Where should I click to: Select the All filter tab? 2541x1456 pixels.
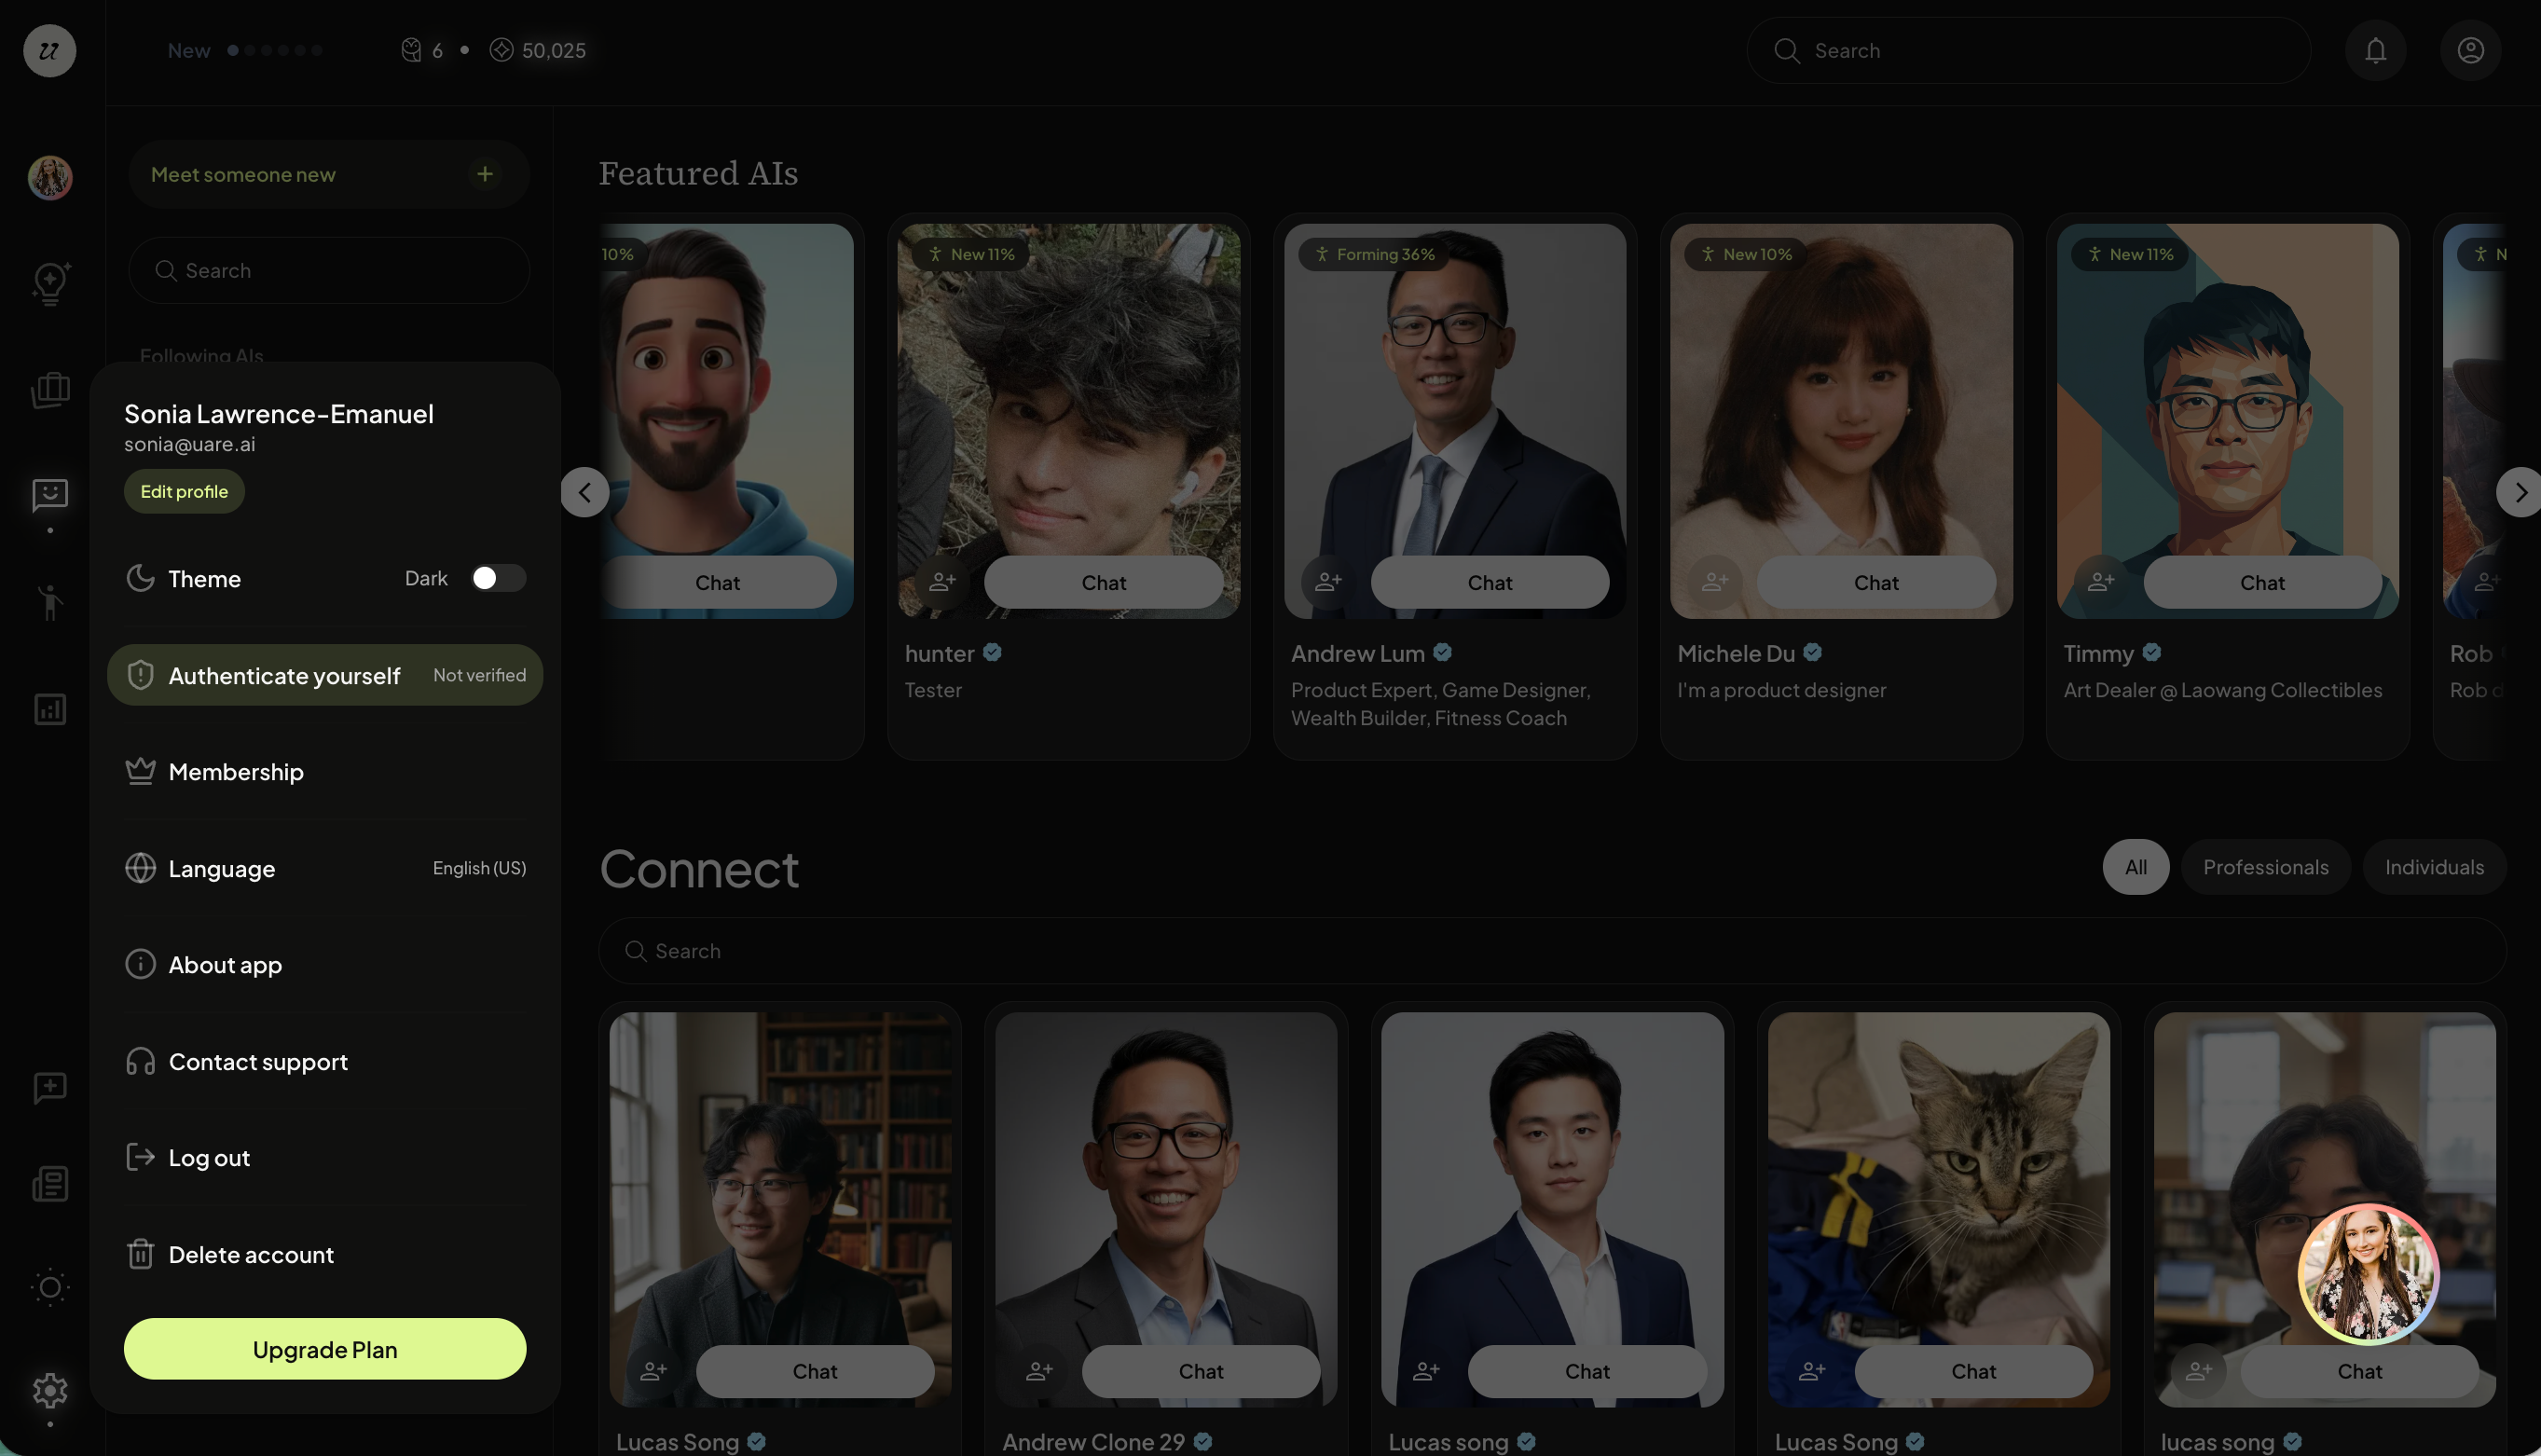[2135, 867]
